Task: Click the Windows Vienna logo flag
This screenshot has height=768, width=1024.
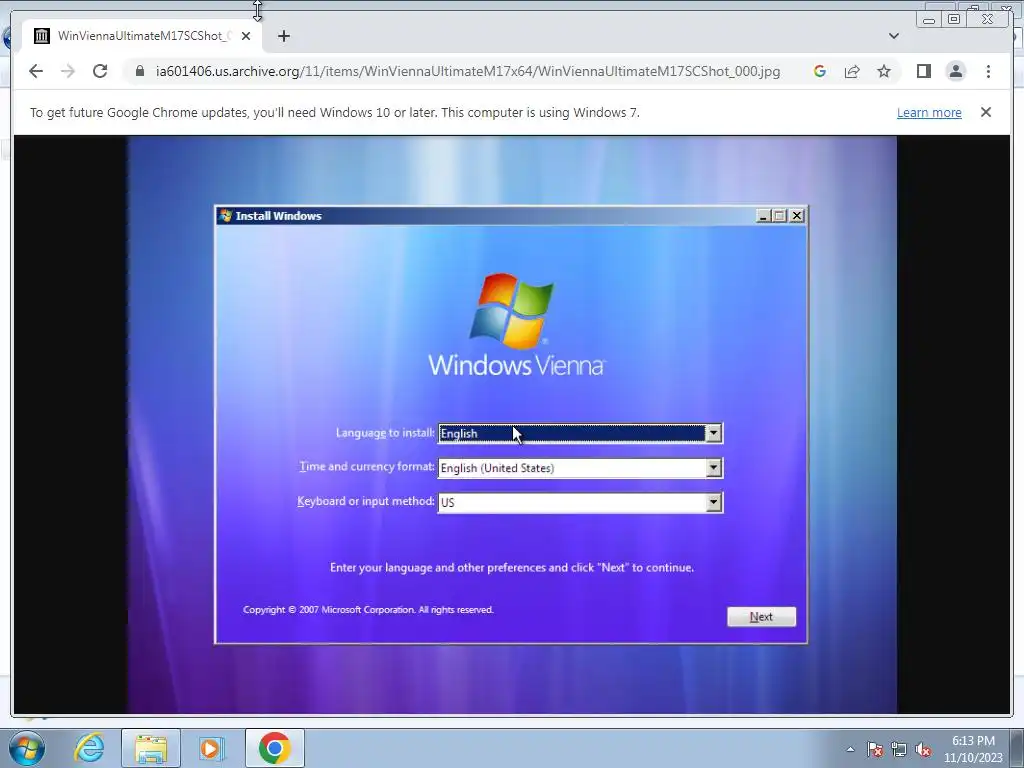Action: point(511,311)
